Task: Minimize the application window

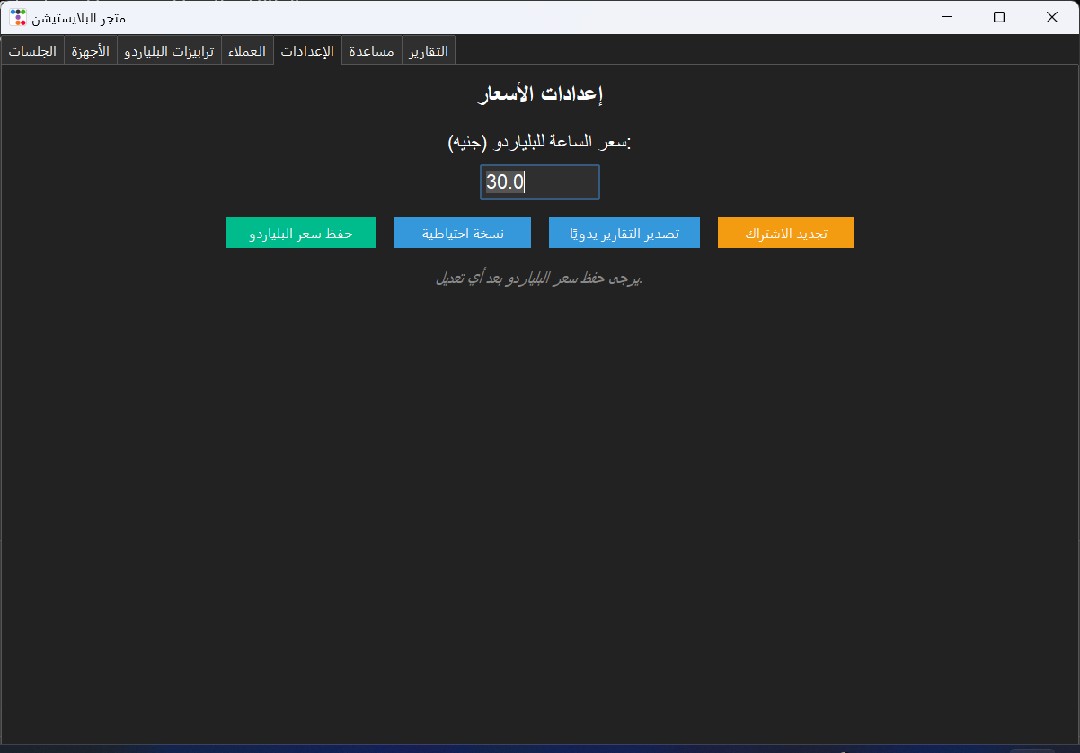Action: 945,17
